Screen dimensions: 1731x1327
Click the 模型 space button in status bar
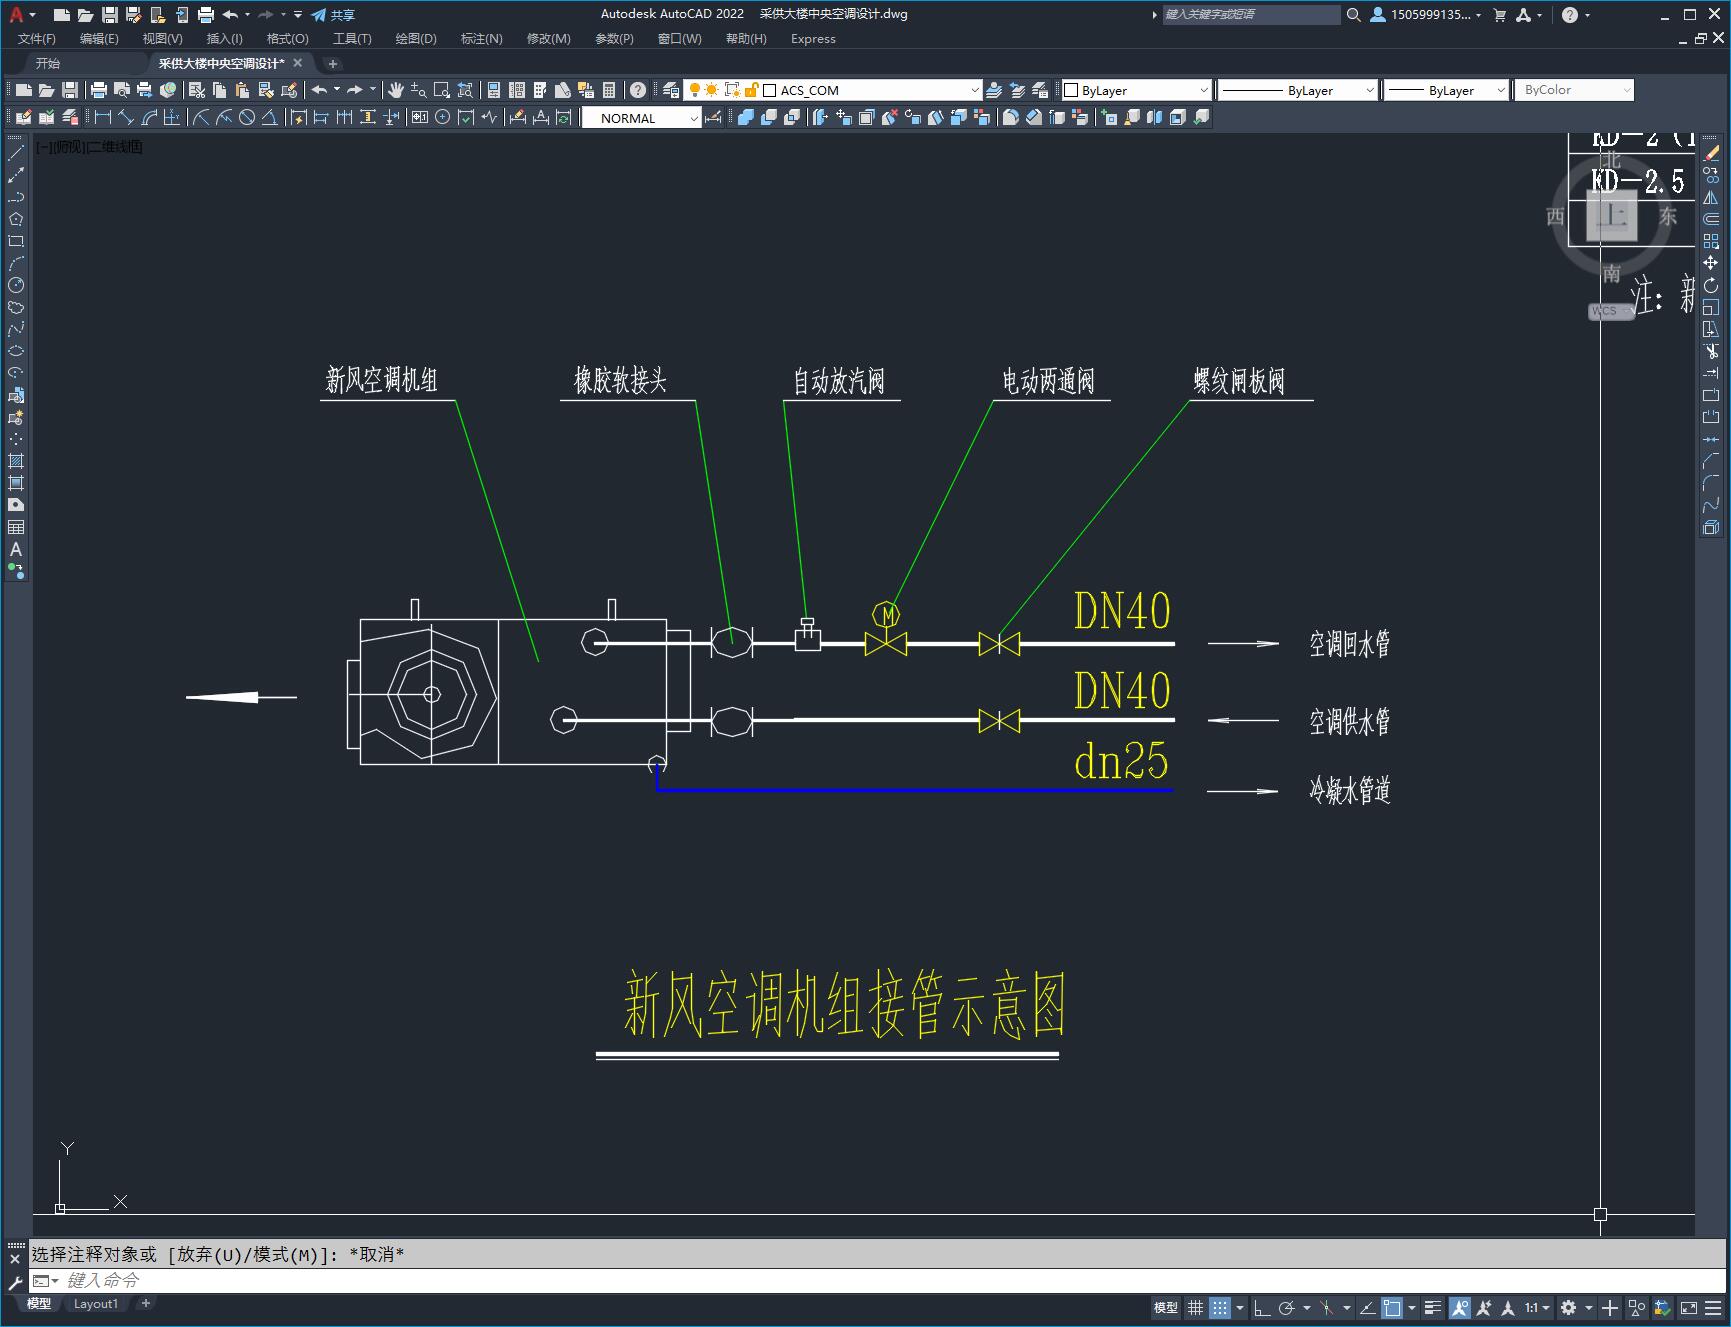[x=1165, y=1307]
